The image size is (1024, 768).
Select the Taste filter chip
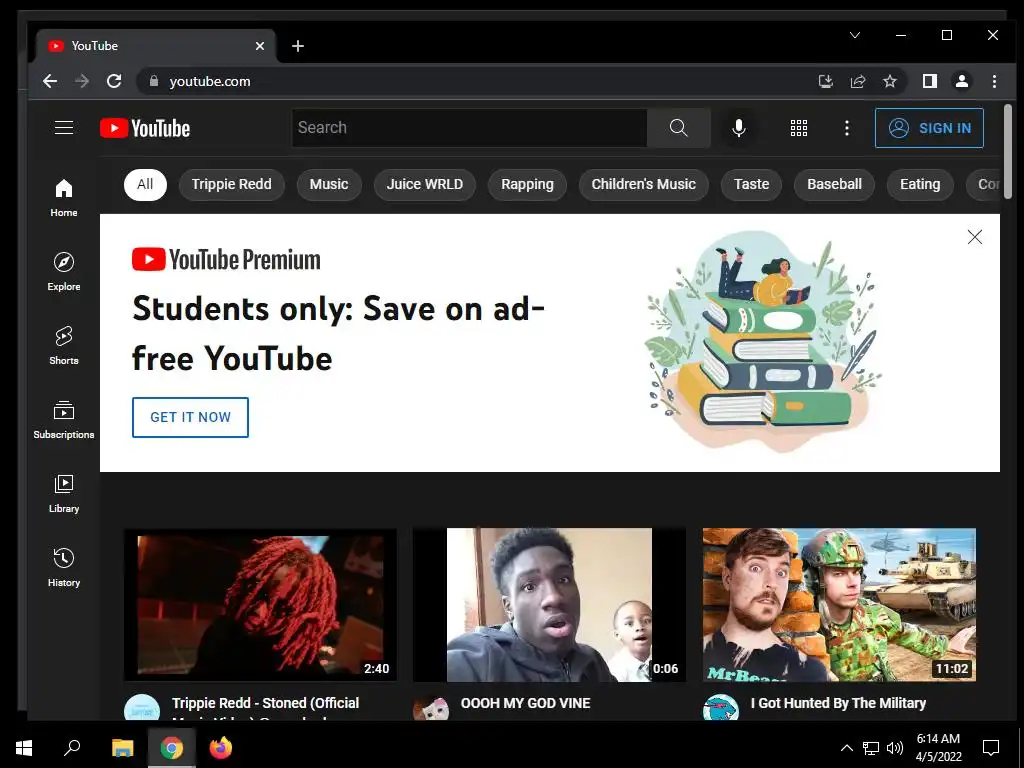point(751,185)
